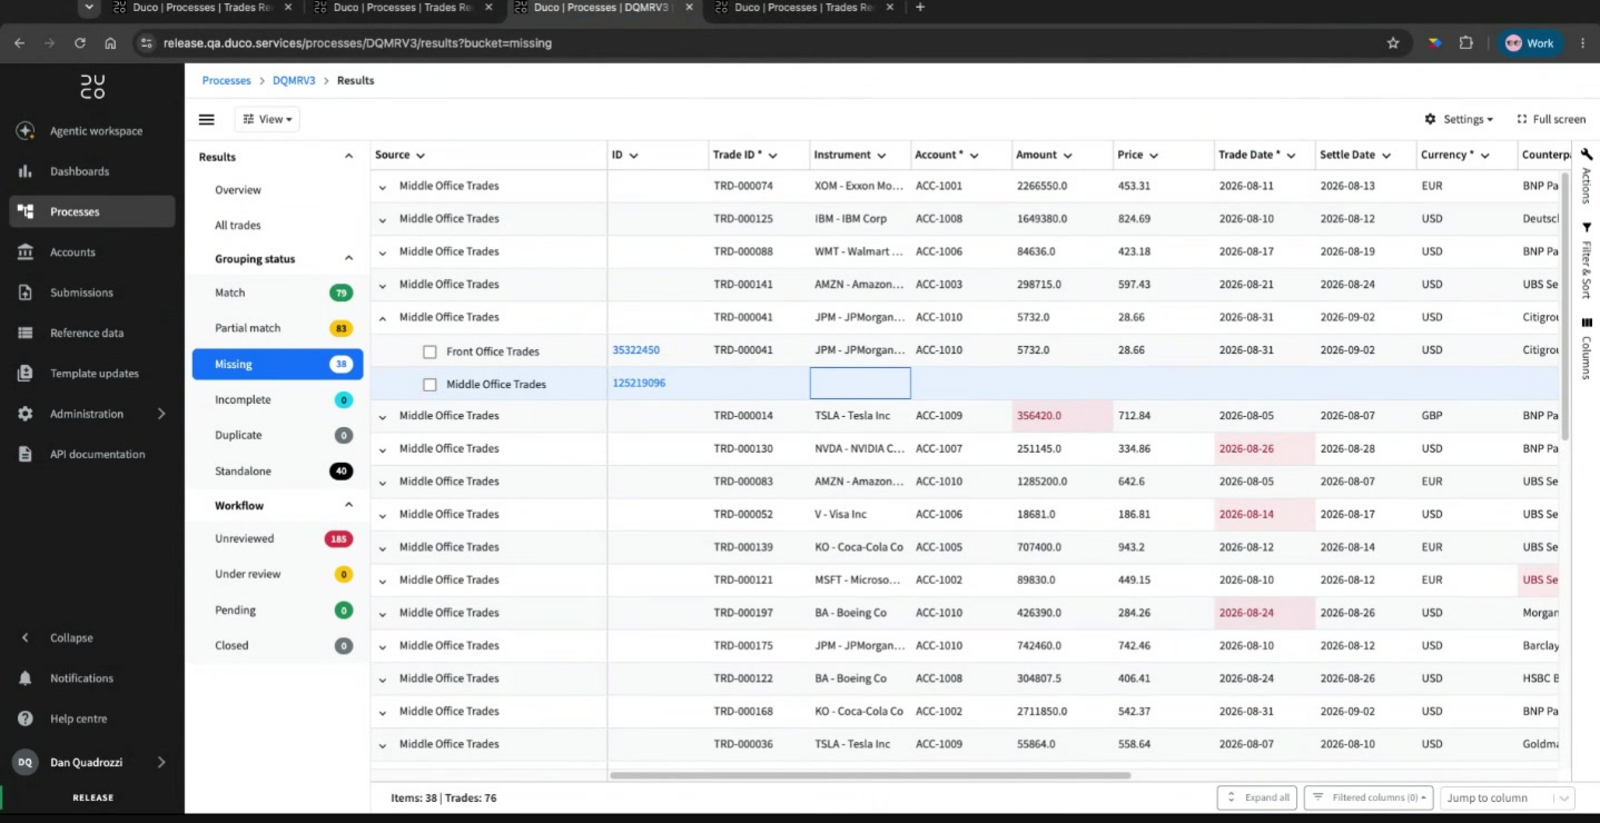Open the Source column menu
Image resolution: width=1600 pixels, height=823 pixels.
pos(420,156)
